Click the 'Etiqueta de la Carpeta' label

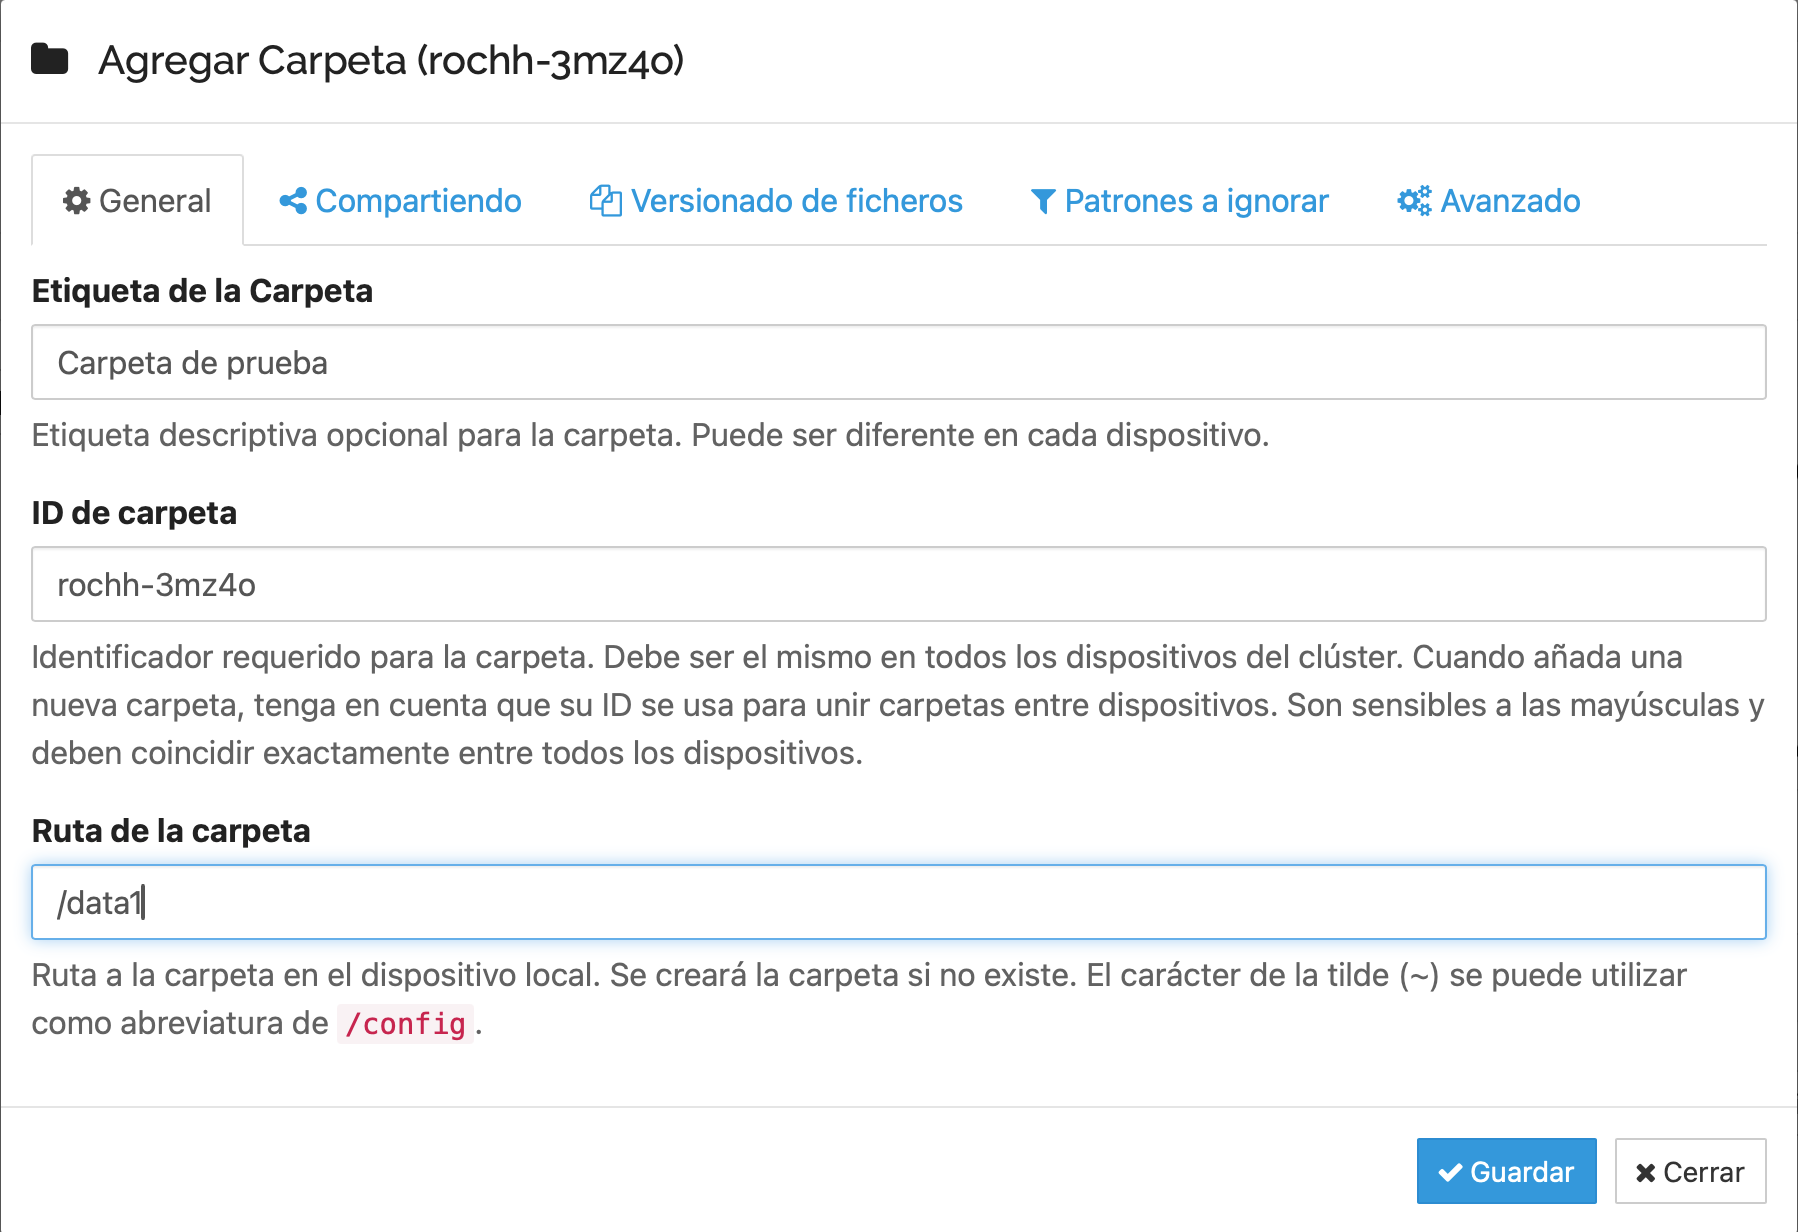coord(202,291)
